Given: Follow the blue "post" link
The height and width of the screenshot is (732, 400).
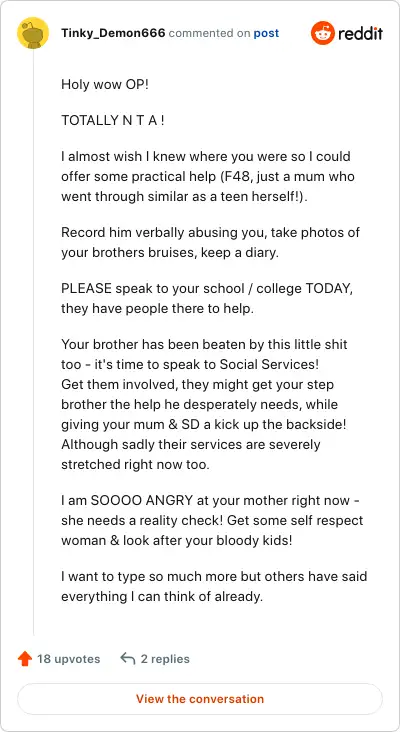Looking at the screenshot, I should pyautogui.click(x=266, y=34).
